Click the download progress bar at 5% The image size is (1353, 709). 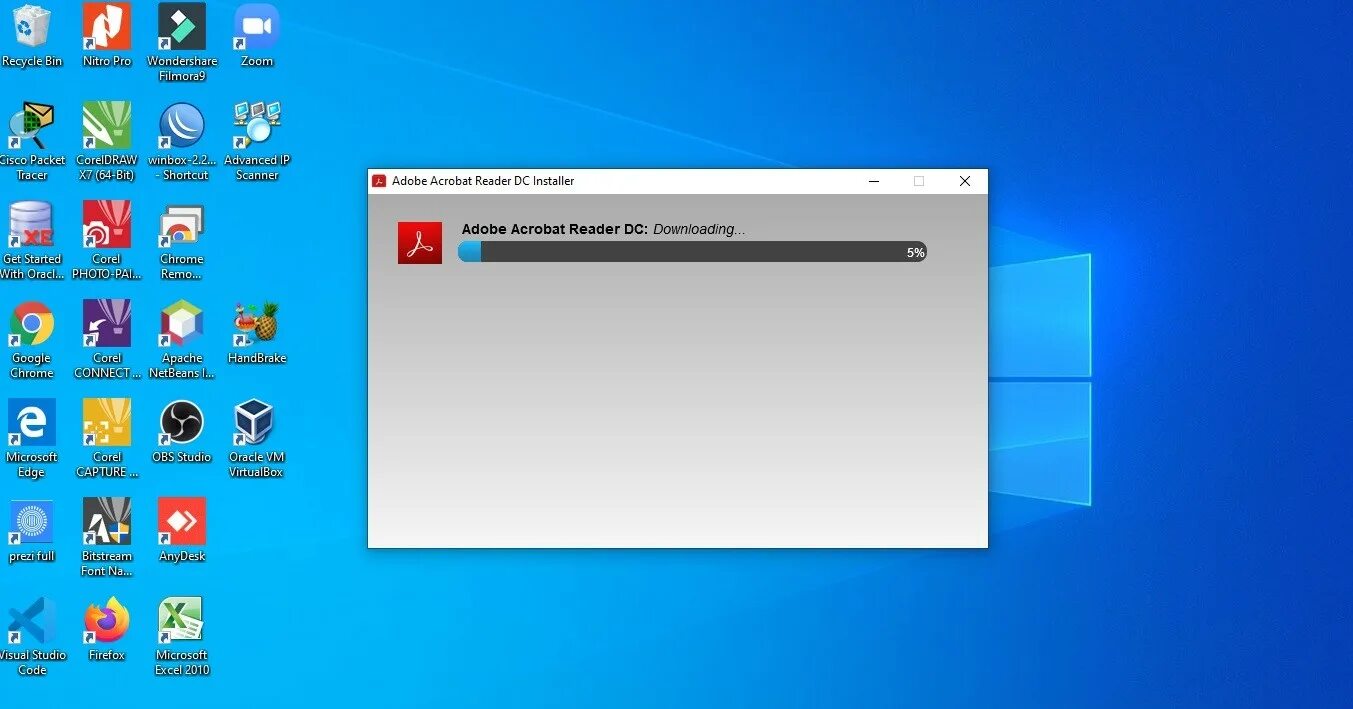pyautogui.click(x=692, y=252)
